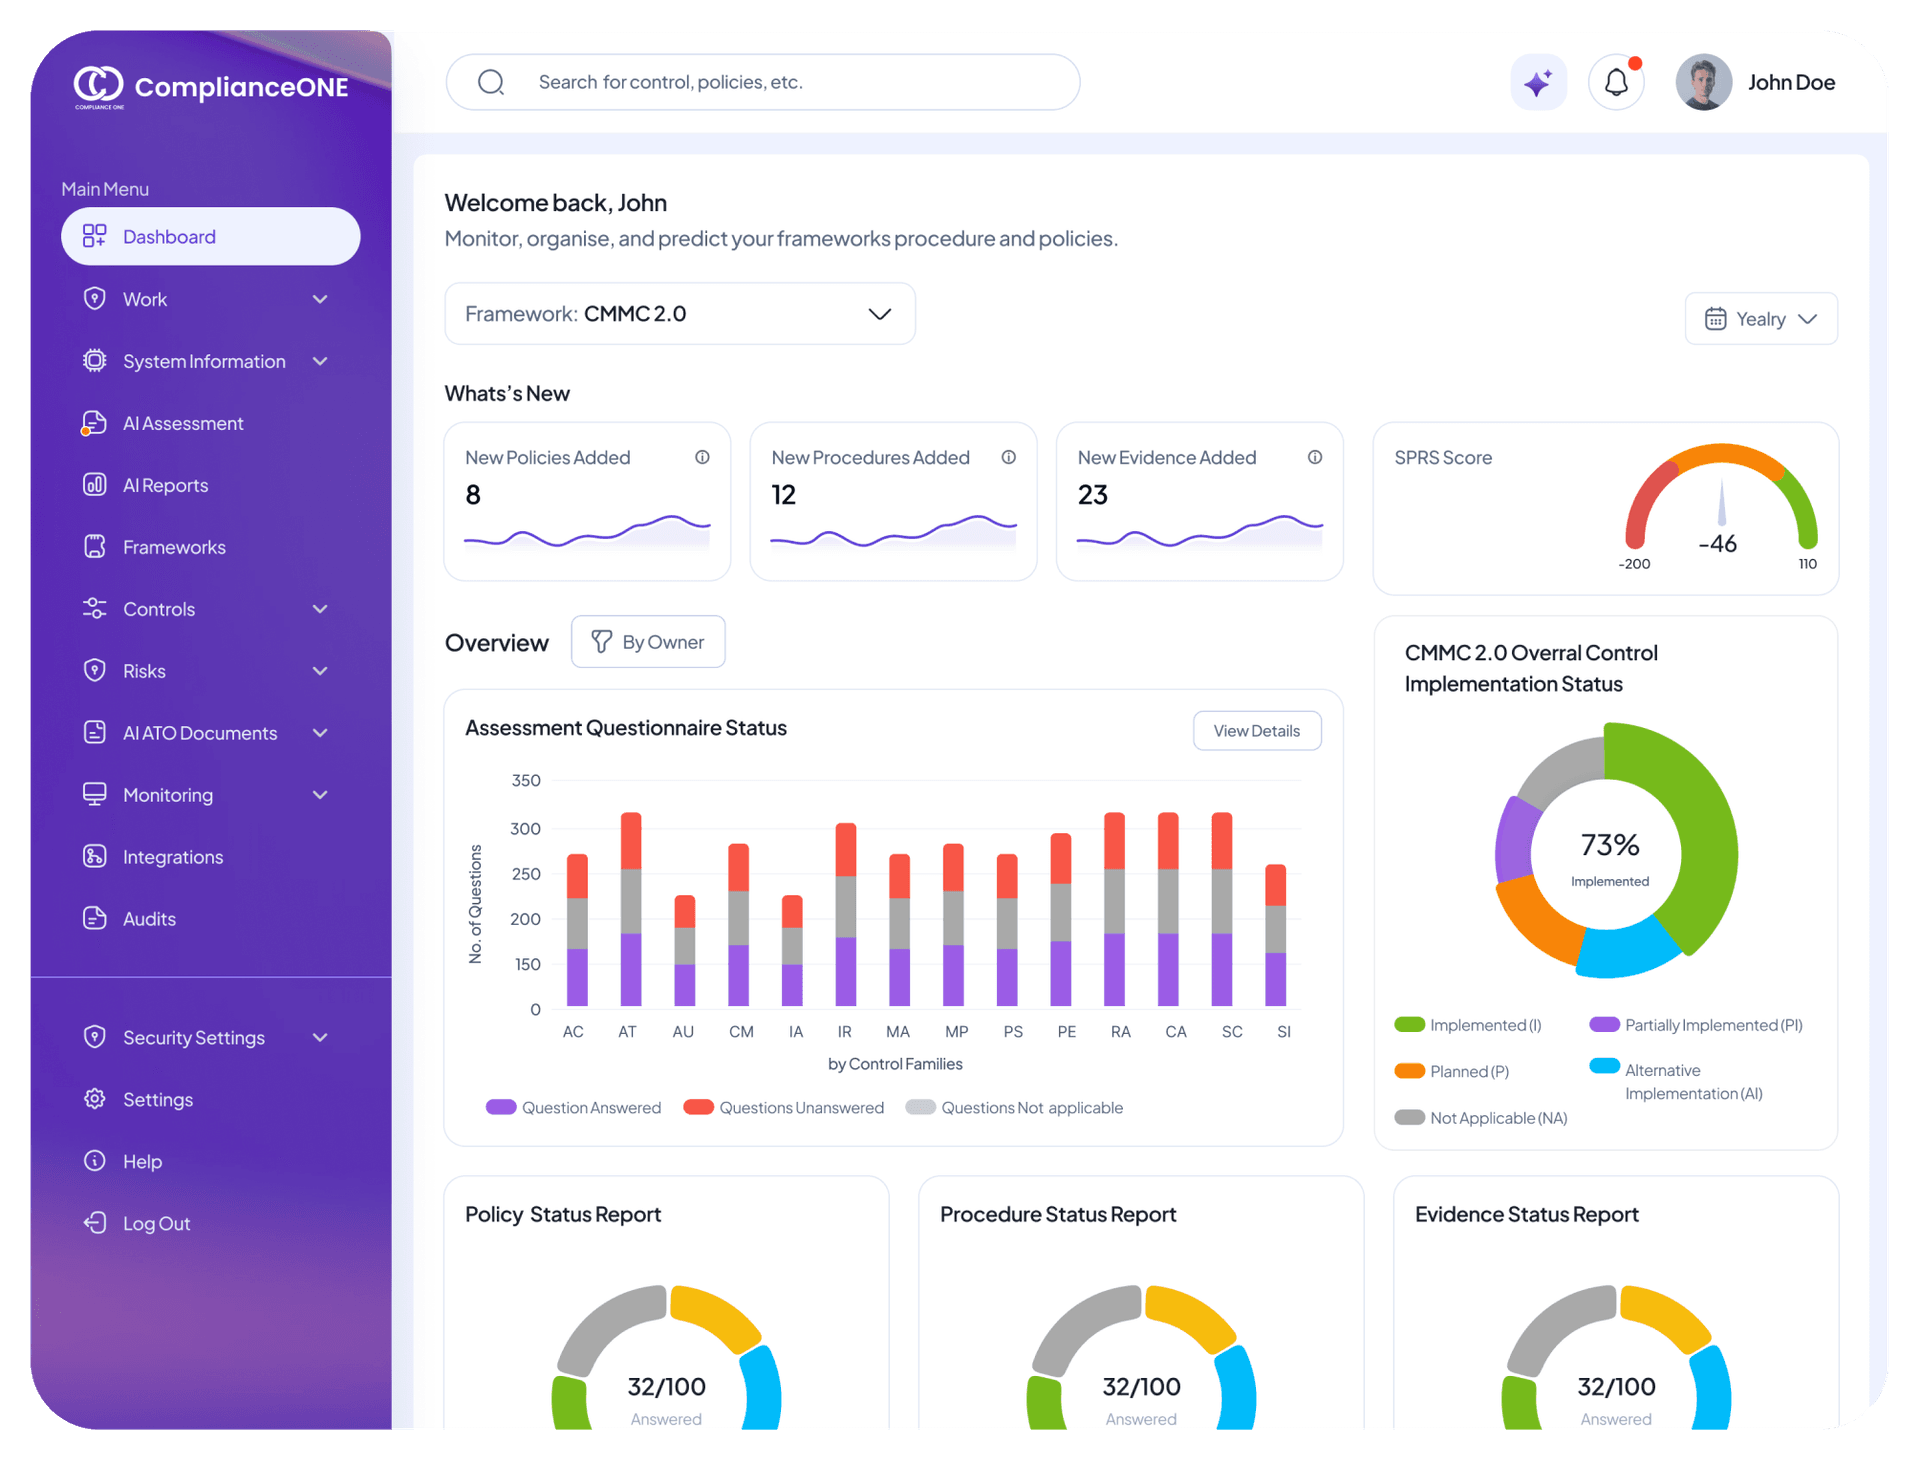The height and width of the screenshot is (1460, 1920).
Task: Click the info icon on New Policies Added
Action: (x=702, y=457)
